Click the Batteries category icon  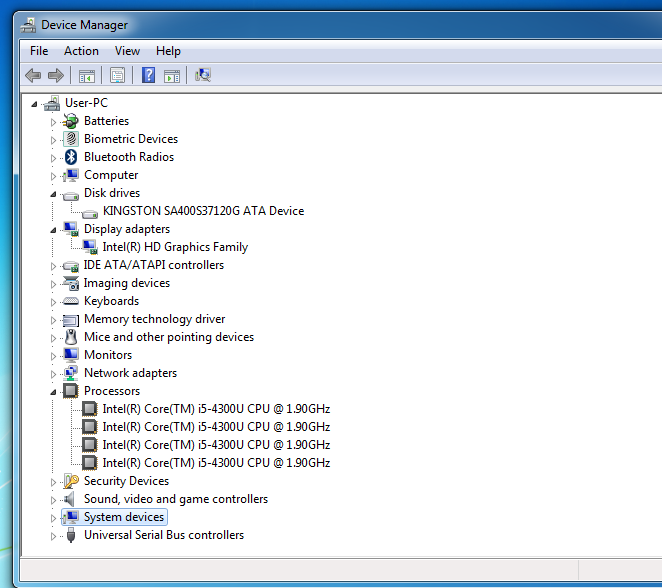[x=71, y=121]
